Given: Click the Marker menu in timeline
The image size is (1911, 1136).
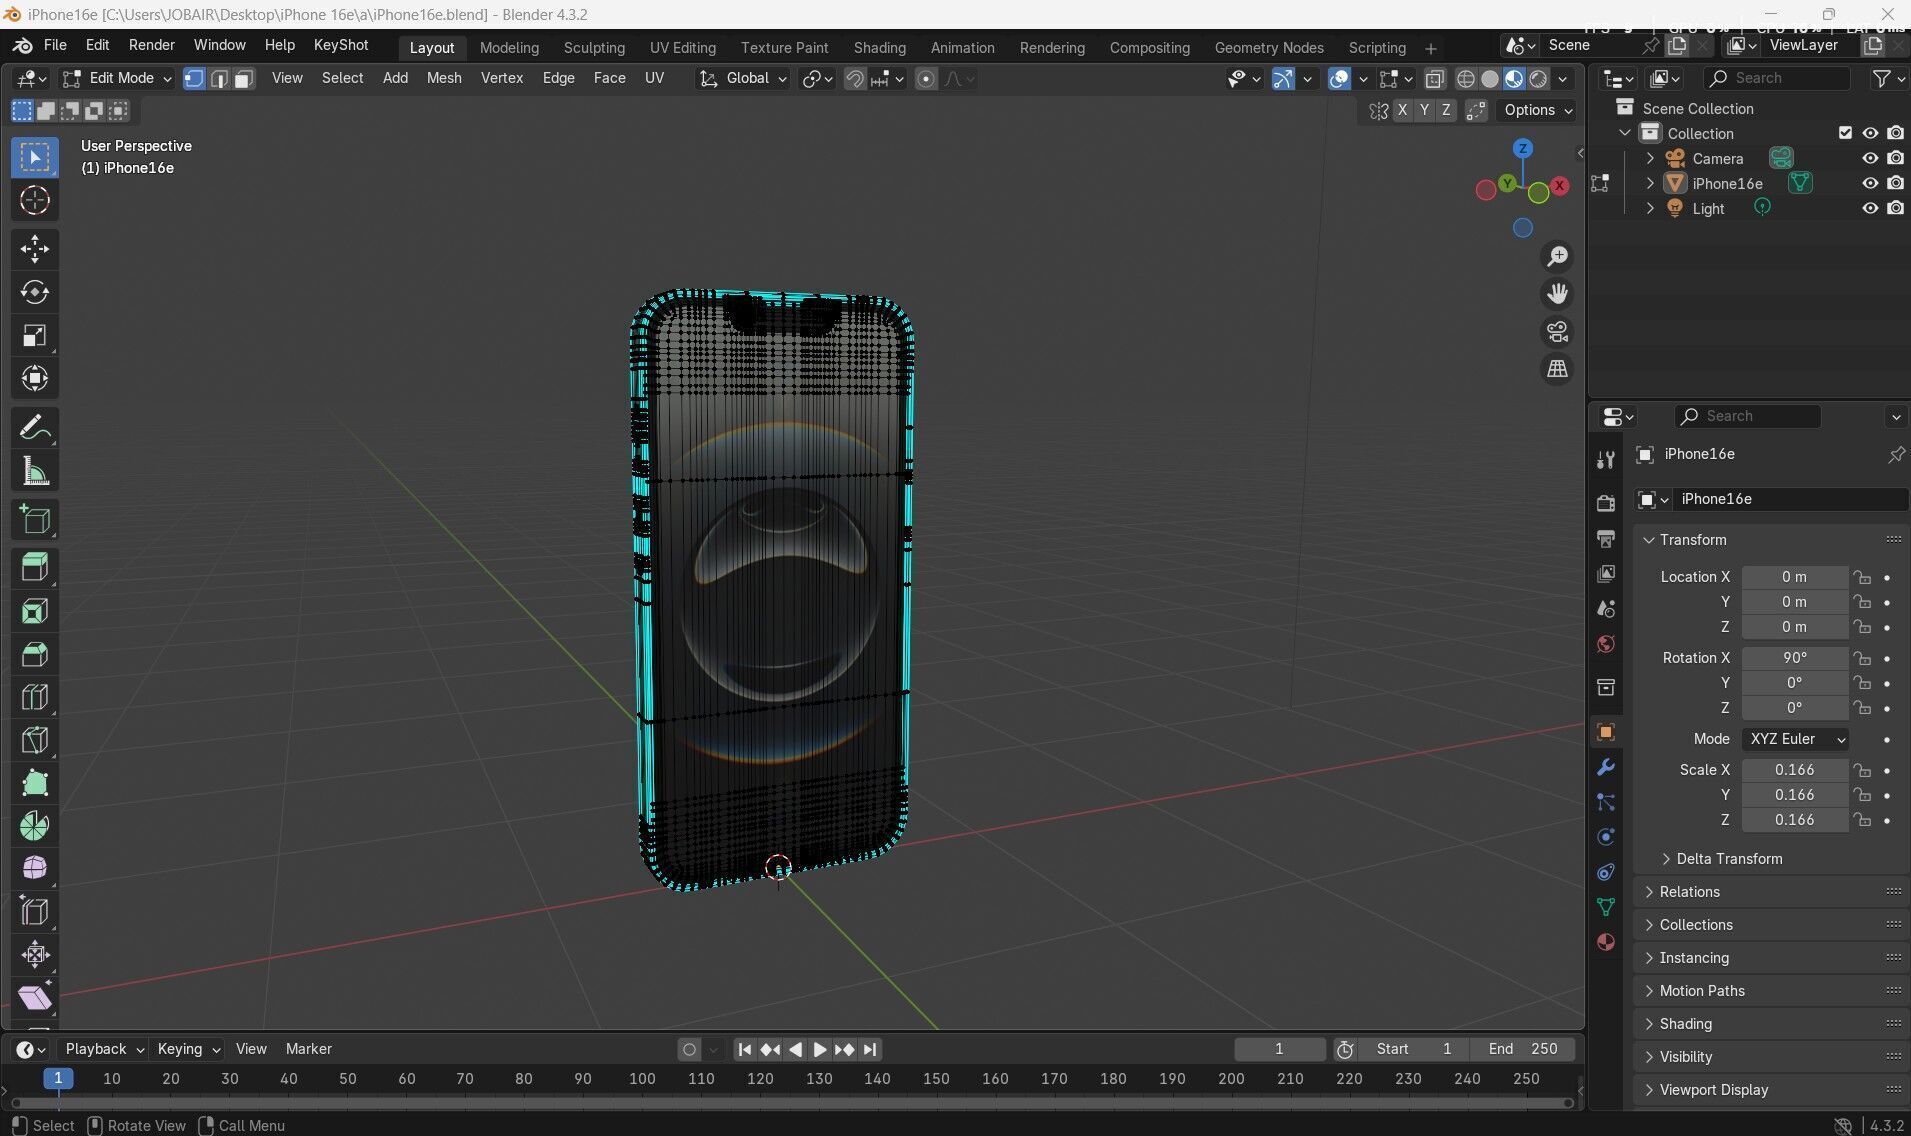Looking at the screenshot, I should coord(308,1049).
